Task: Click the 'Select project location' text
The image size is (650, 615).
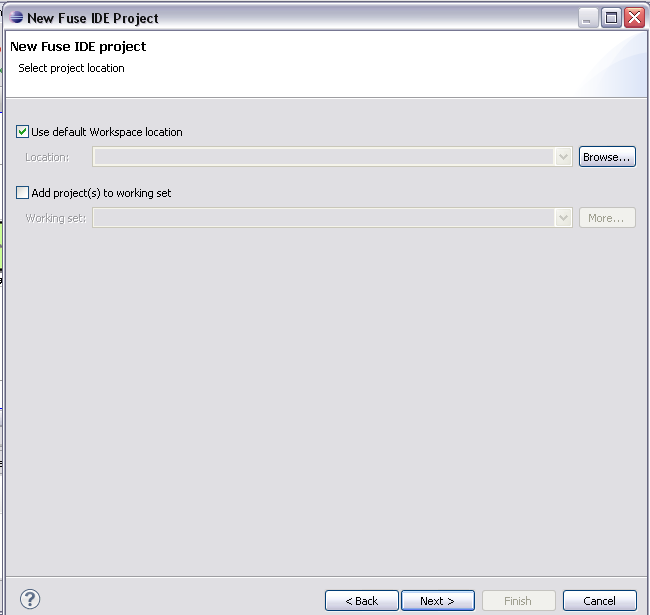Action: click(71, 68)
